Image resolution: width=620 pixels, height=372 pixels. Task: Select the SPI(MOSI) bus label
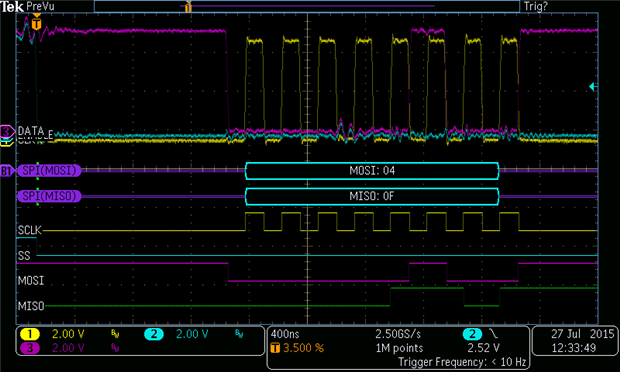[49, 170]
